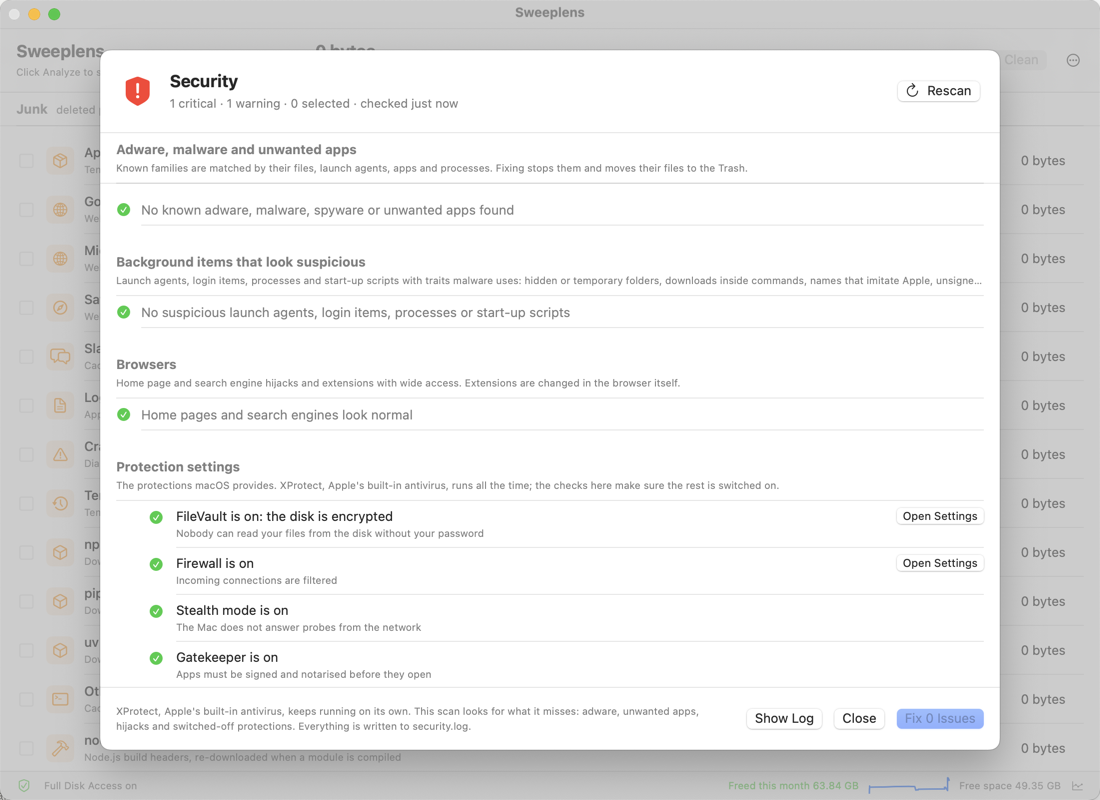Click the globe icon in row starting 'Mi'

coord(60,258)
